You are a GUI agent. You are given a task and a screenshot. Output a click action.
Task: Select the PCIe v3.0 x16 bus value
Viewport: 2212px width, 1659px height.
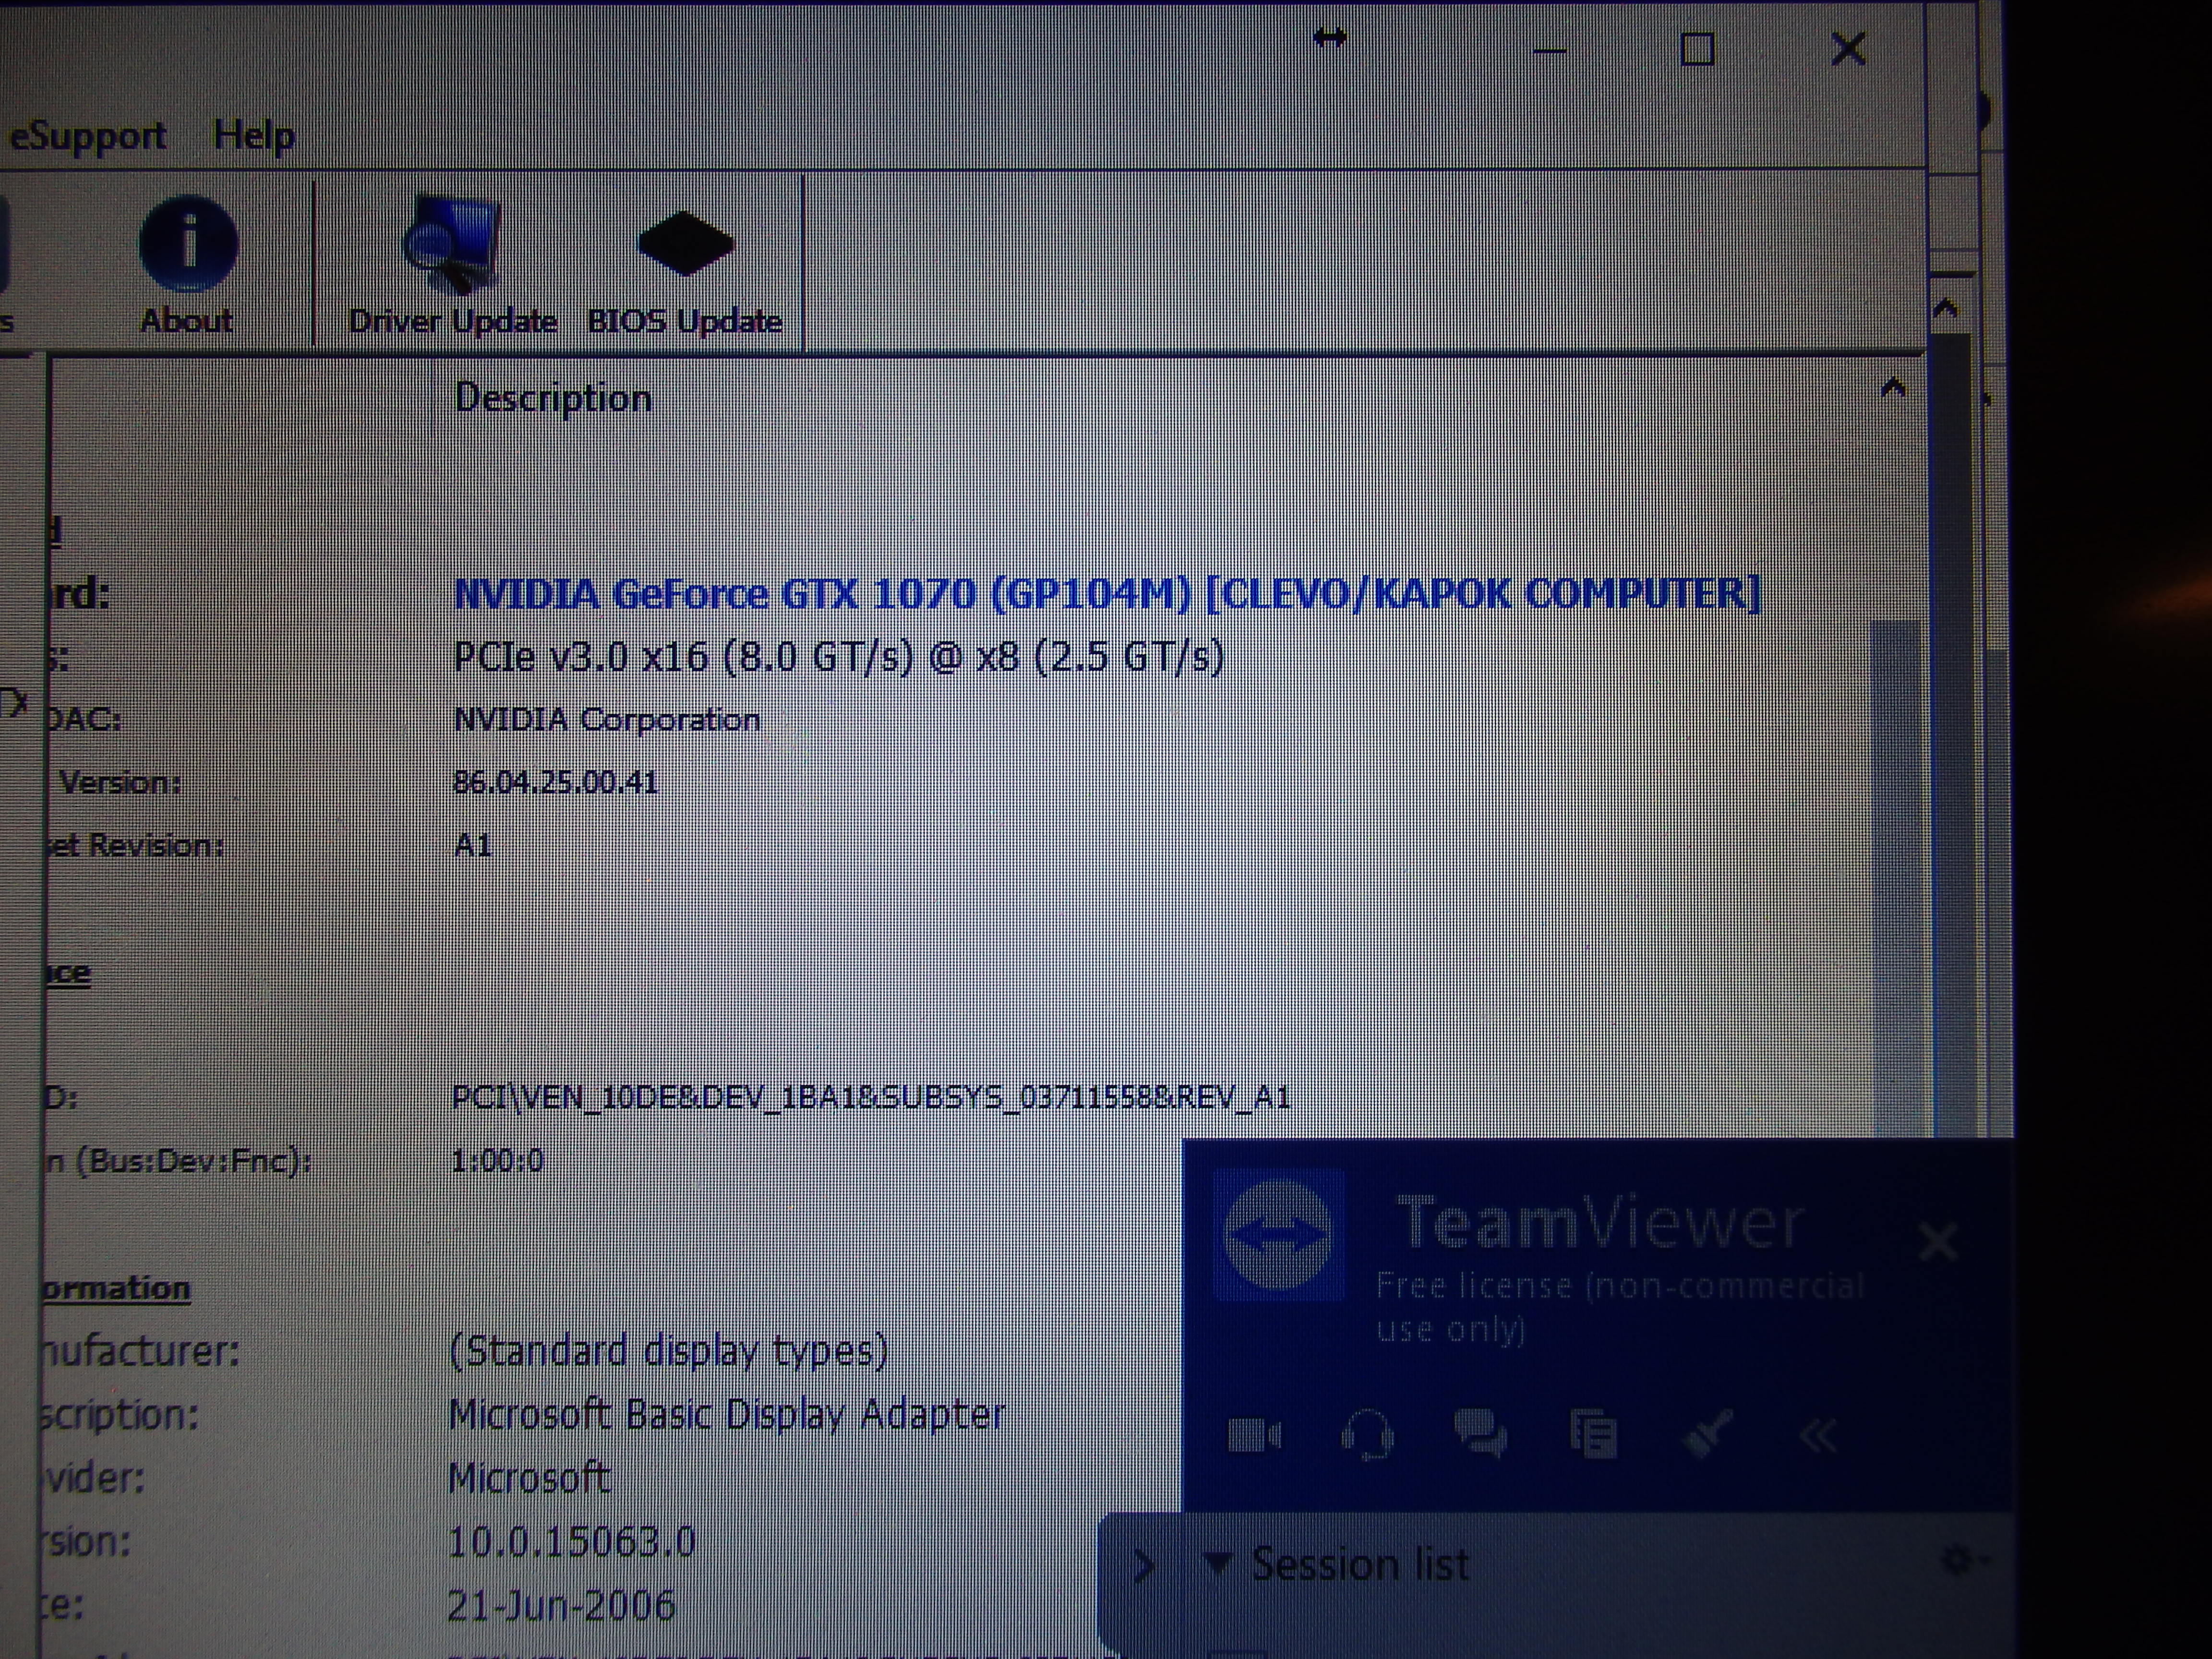tap(839, 657)
